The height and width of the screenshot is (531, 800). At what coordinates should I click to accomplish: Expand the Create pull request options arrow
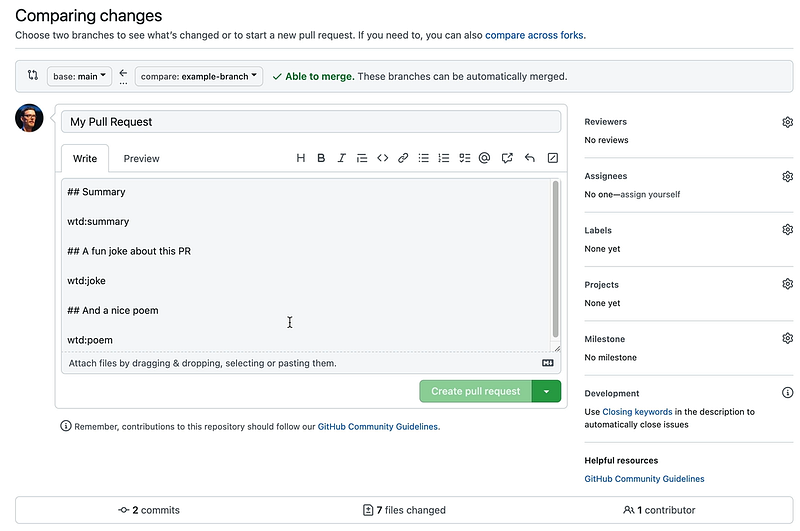[x=546, y=391]
